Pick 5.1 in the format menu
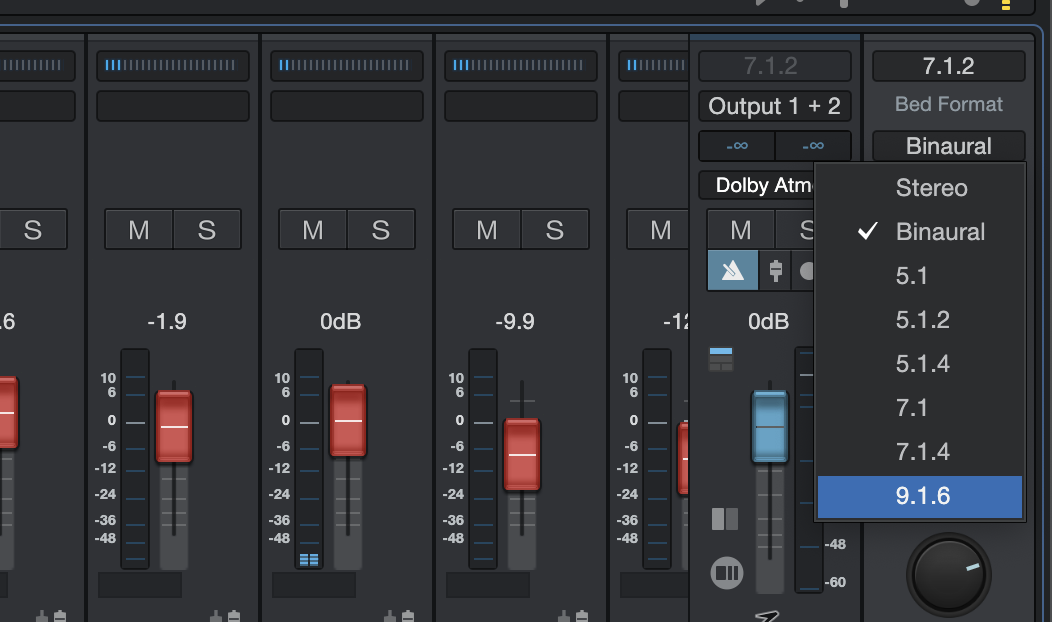The image size is (1052, 622). (x=920, y=276)
